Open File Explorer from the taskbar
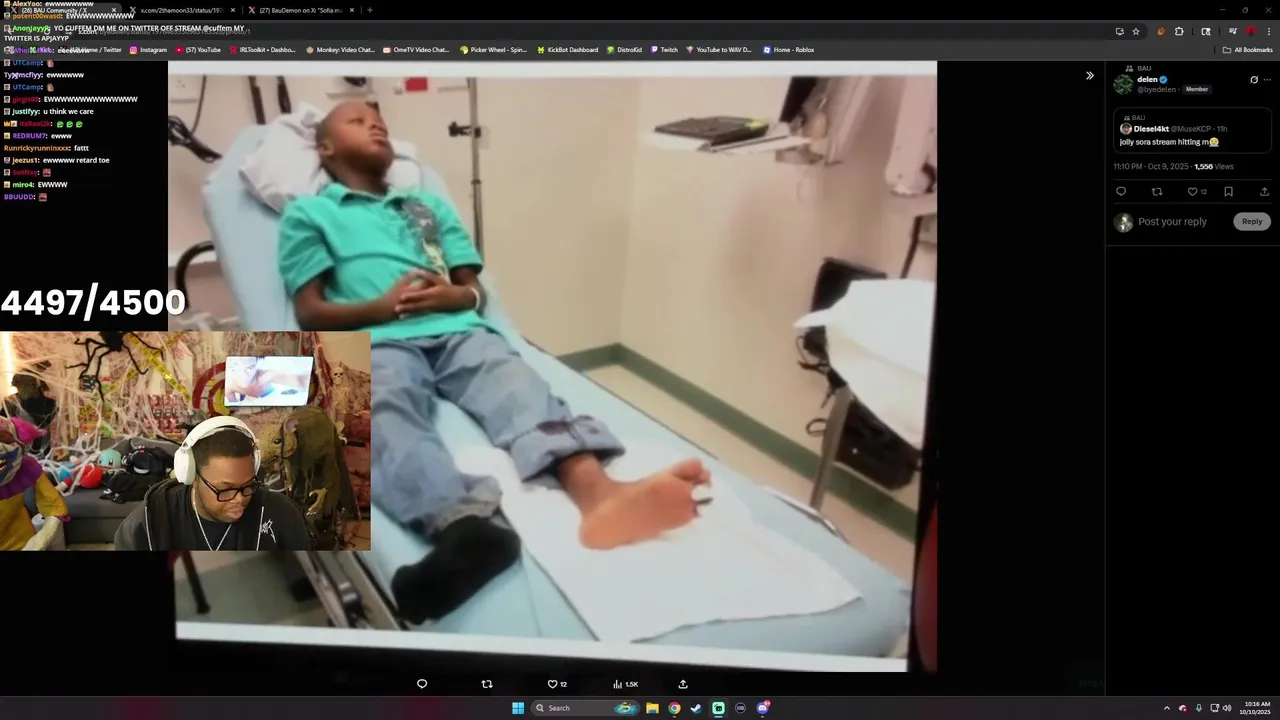1280x720 pixels. coord(652,708)
